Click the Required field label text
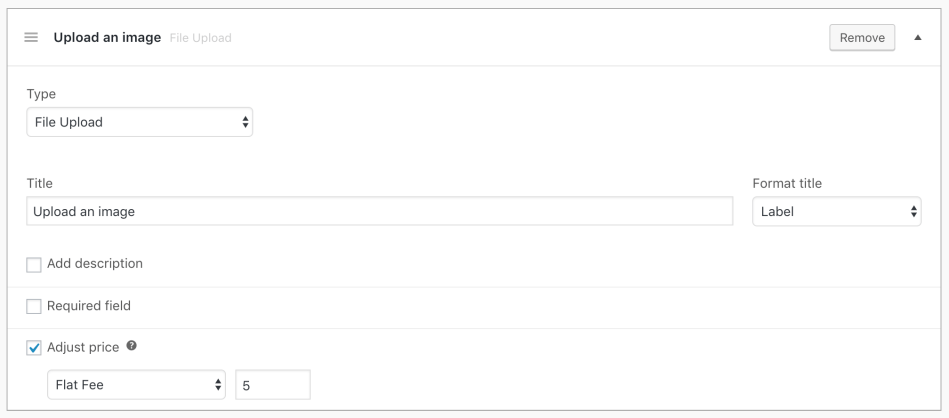The image size is (949, 418). click(x=89, y=306)
